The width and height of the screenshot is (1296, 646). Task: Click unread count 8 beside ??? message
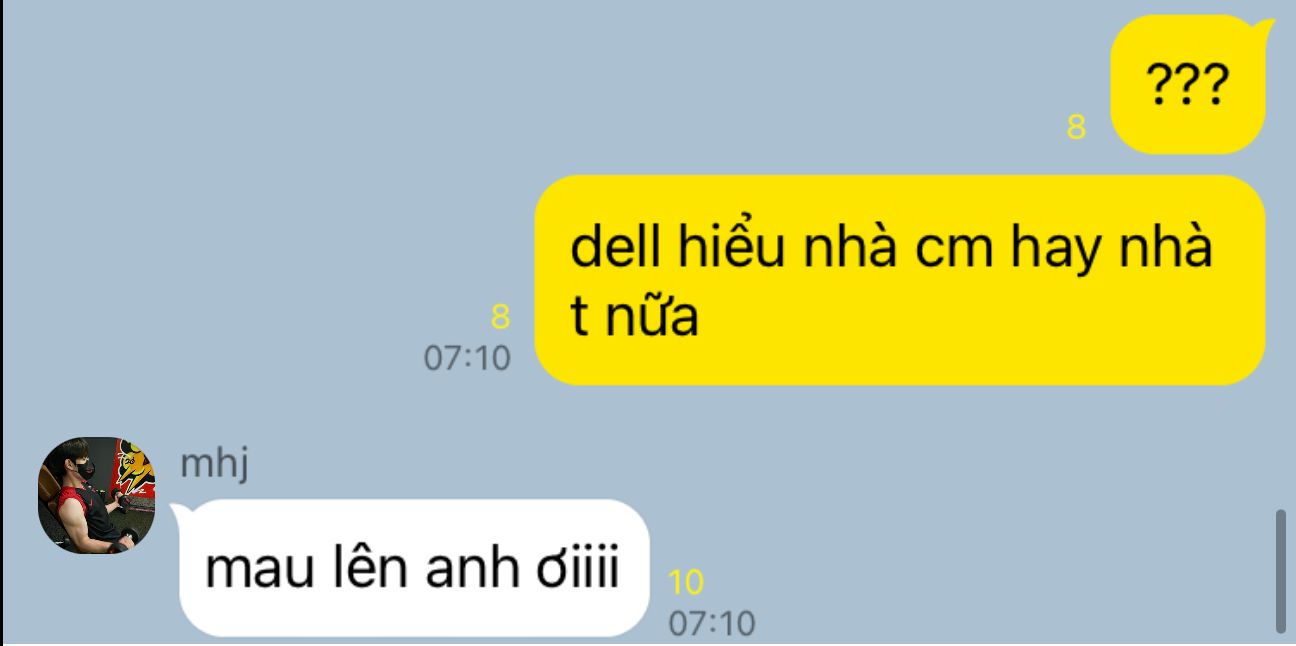pos(1076,127)
